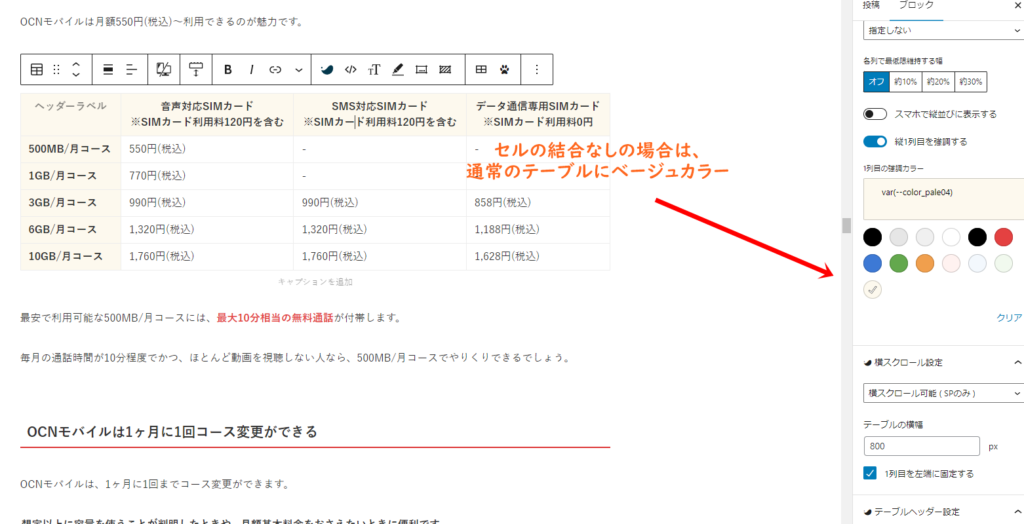Click the block drag handle dots
The image size is (1024, 524).
click(x=56, y=69)
